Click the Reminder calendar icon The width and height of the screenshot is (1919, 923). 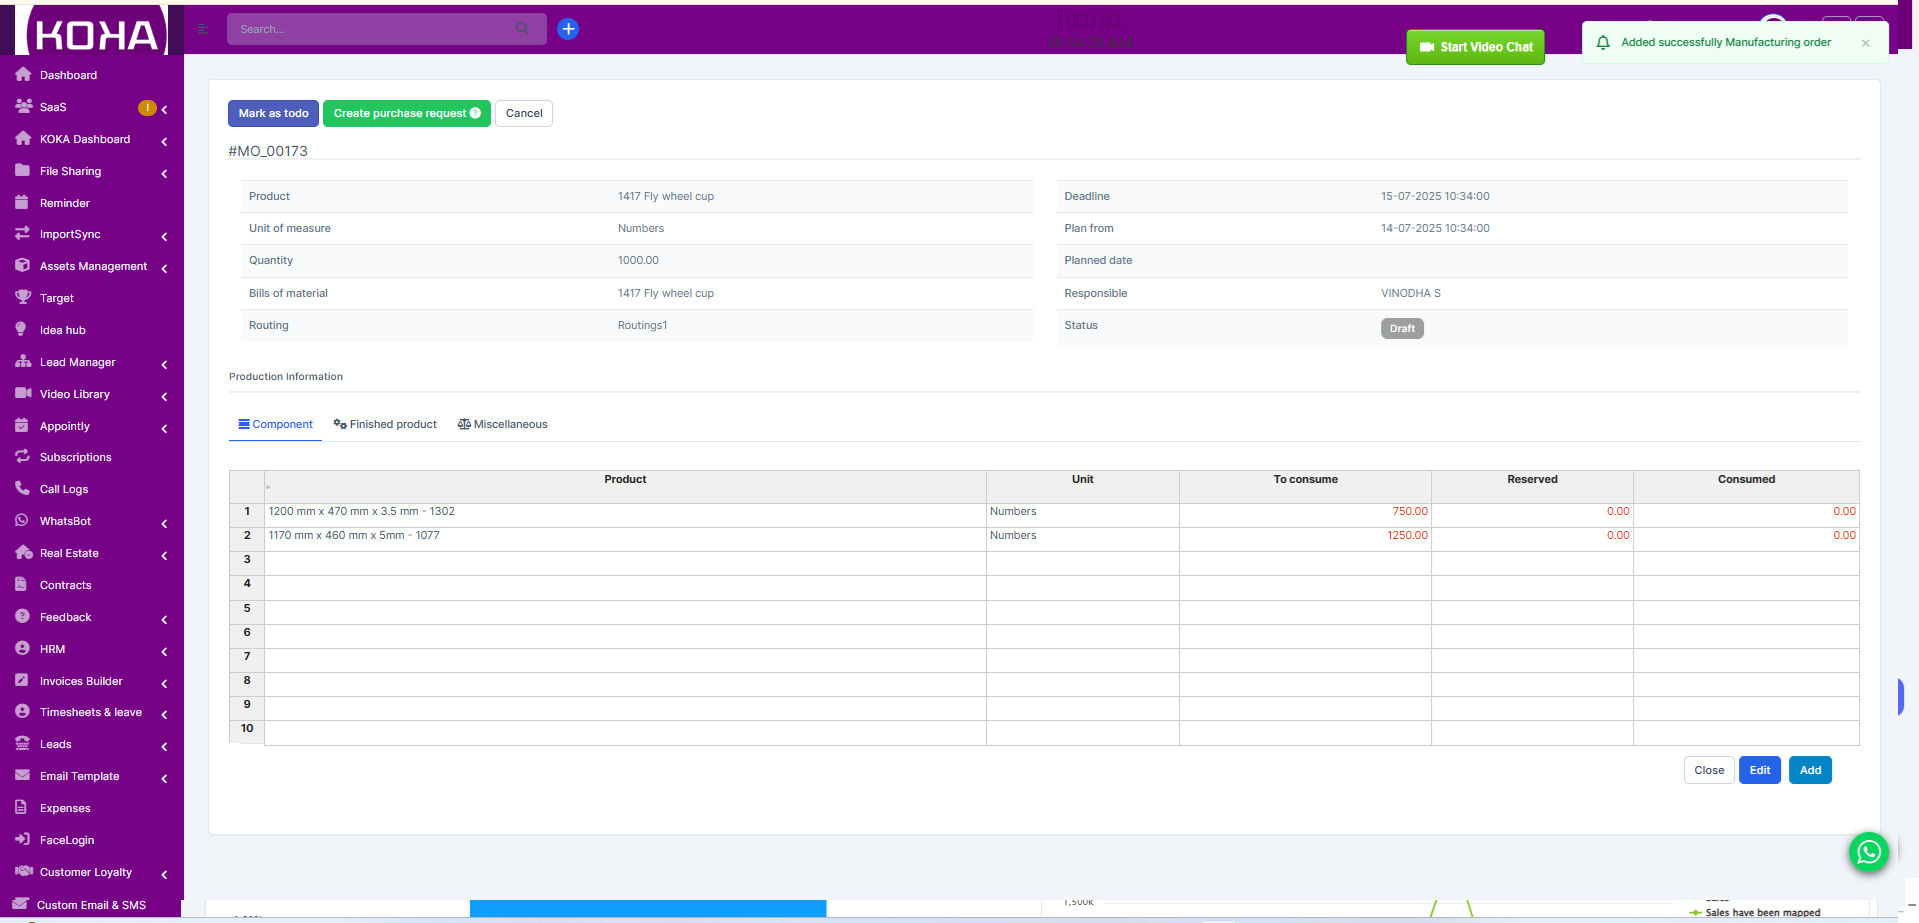22,203
